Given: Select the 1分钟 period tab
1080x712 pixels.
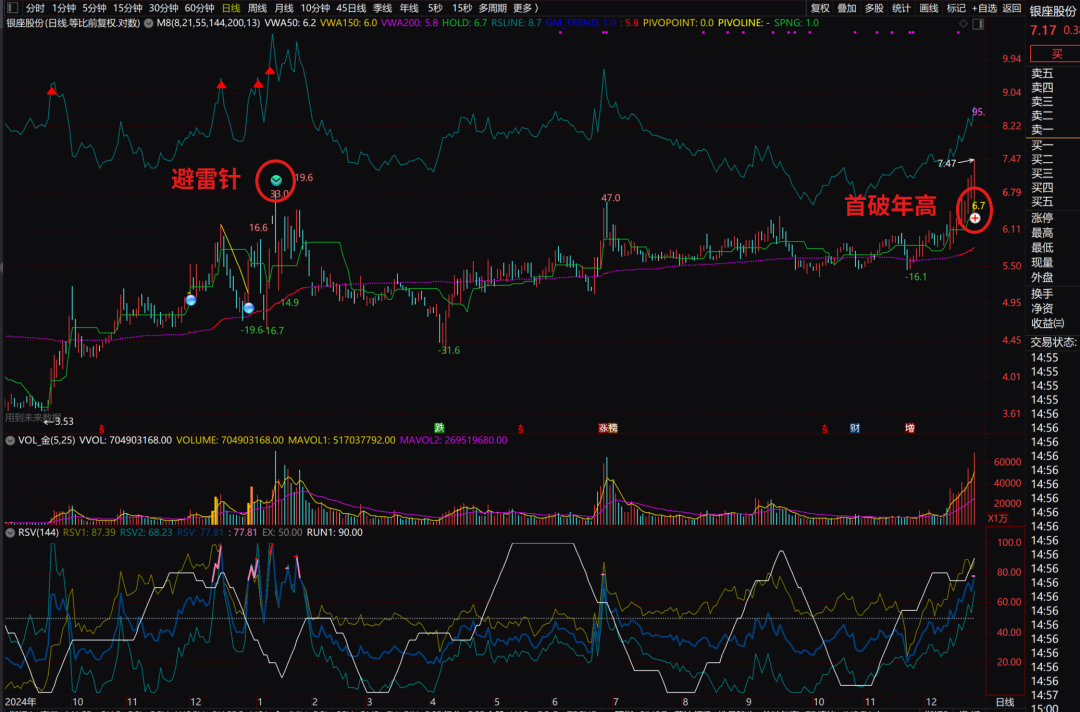Looking at the screenshot, I should [64, 8].
